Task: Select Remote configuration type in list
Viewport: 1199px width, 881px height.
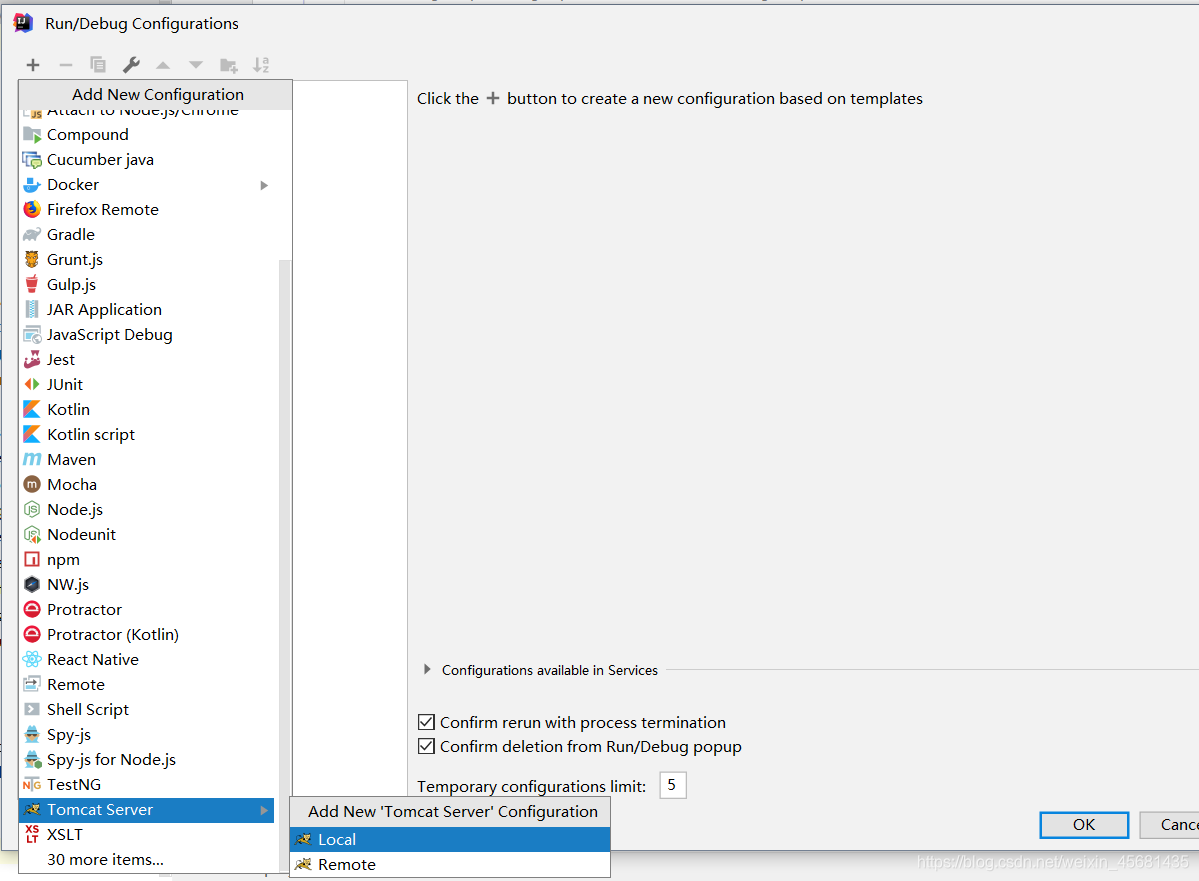Action: tap(147, 684)
